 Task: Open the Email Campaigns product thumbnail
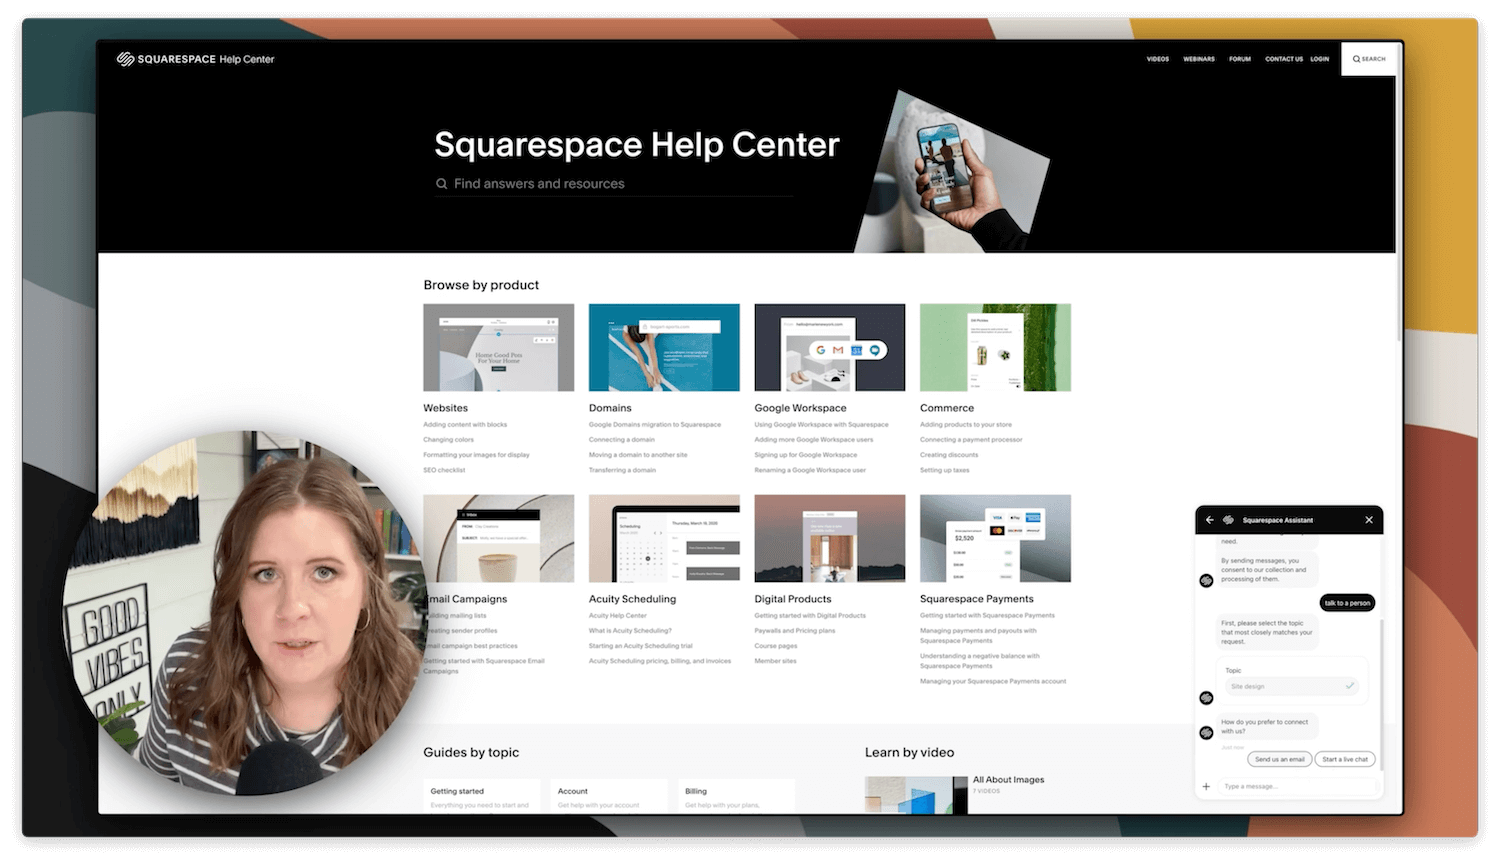(x=499, y=538)
